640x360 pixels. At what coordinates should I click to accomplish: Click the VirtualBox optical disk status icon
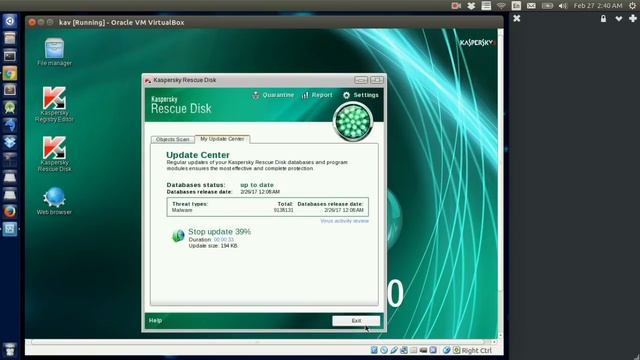coord(384,350)
